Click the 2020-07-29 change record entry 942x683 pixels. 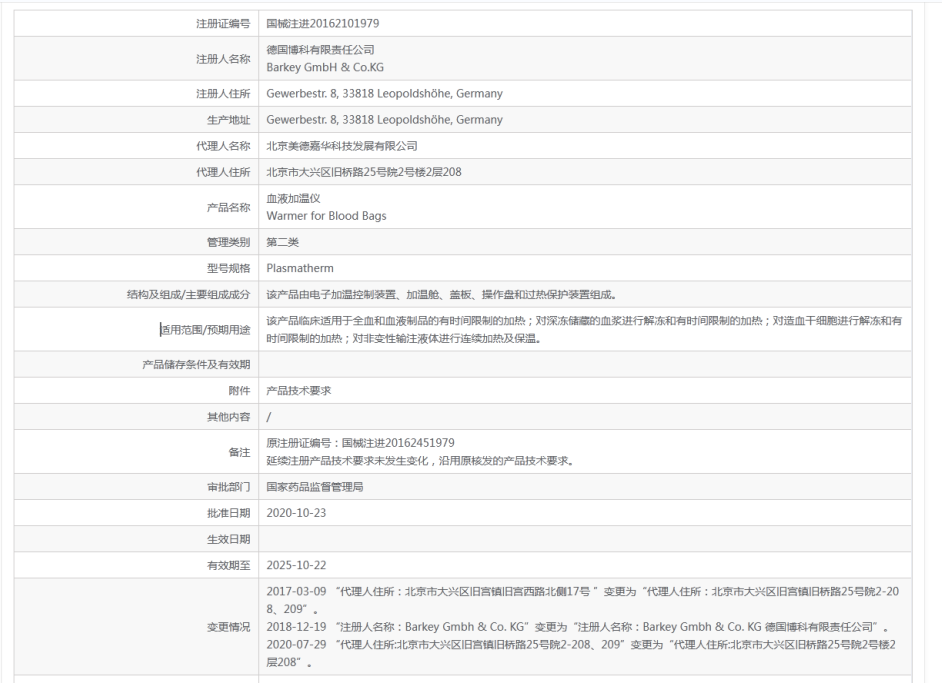(x=581, y=654)
